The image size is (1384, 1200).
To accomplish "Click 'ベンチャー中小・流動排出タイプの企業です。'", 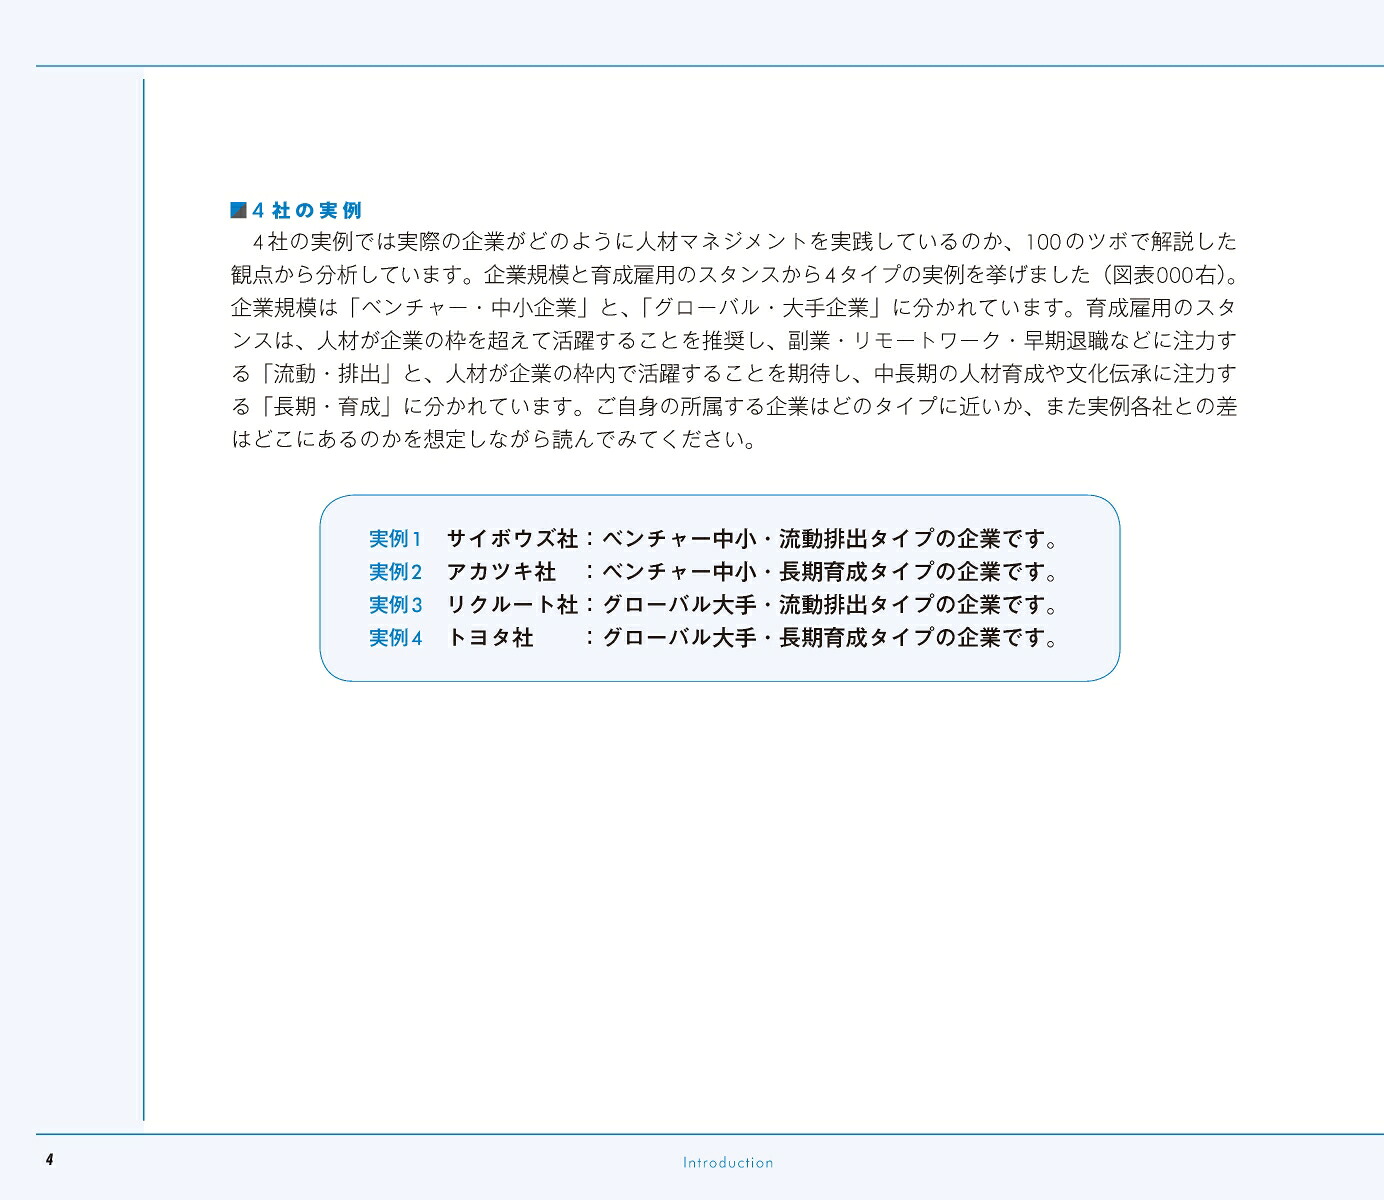I will (x=831, y=539).
